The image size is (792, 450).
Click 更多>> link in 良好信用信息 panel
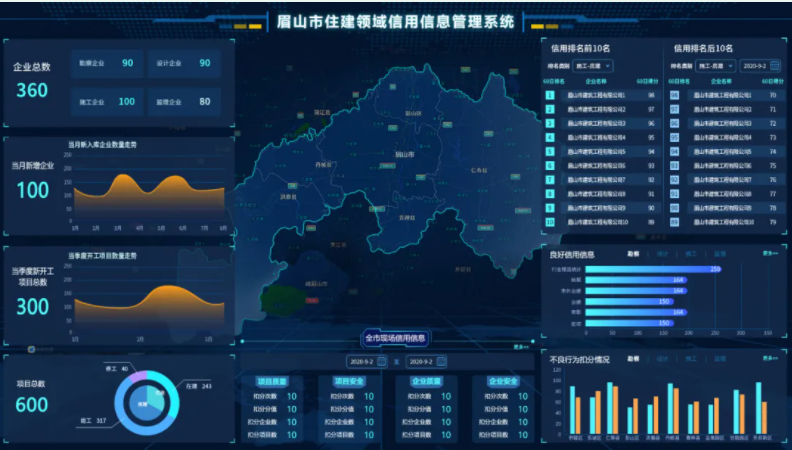[770, 254]
